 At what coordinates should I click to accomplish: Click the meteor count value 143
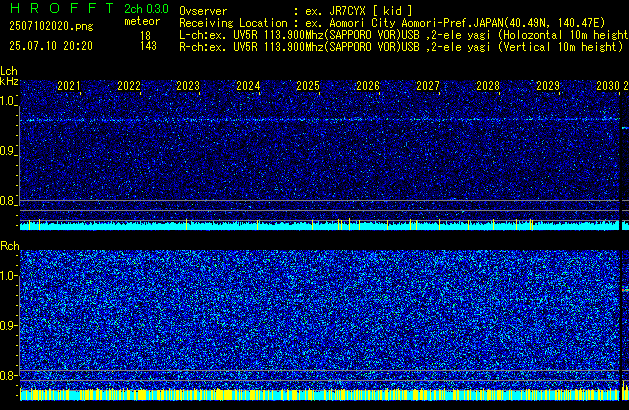148,46
